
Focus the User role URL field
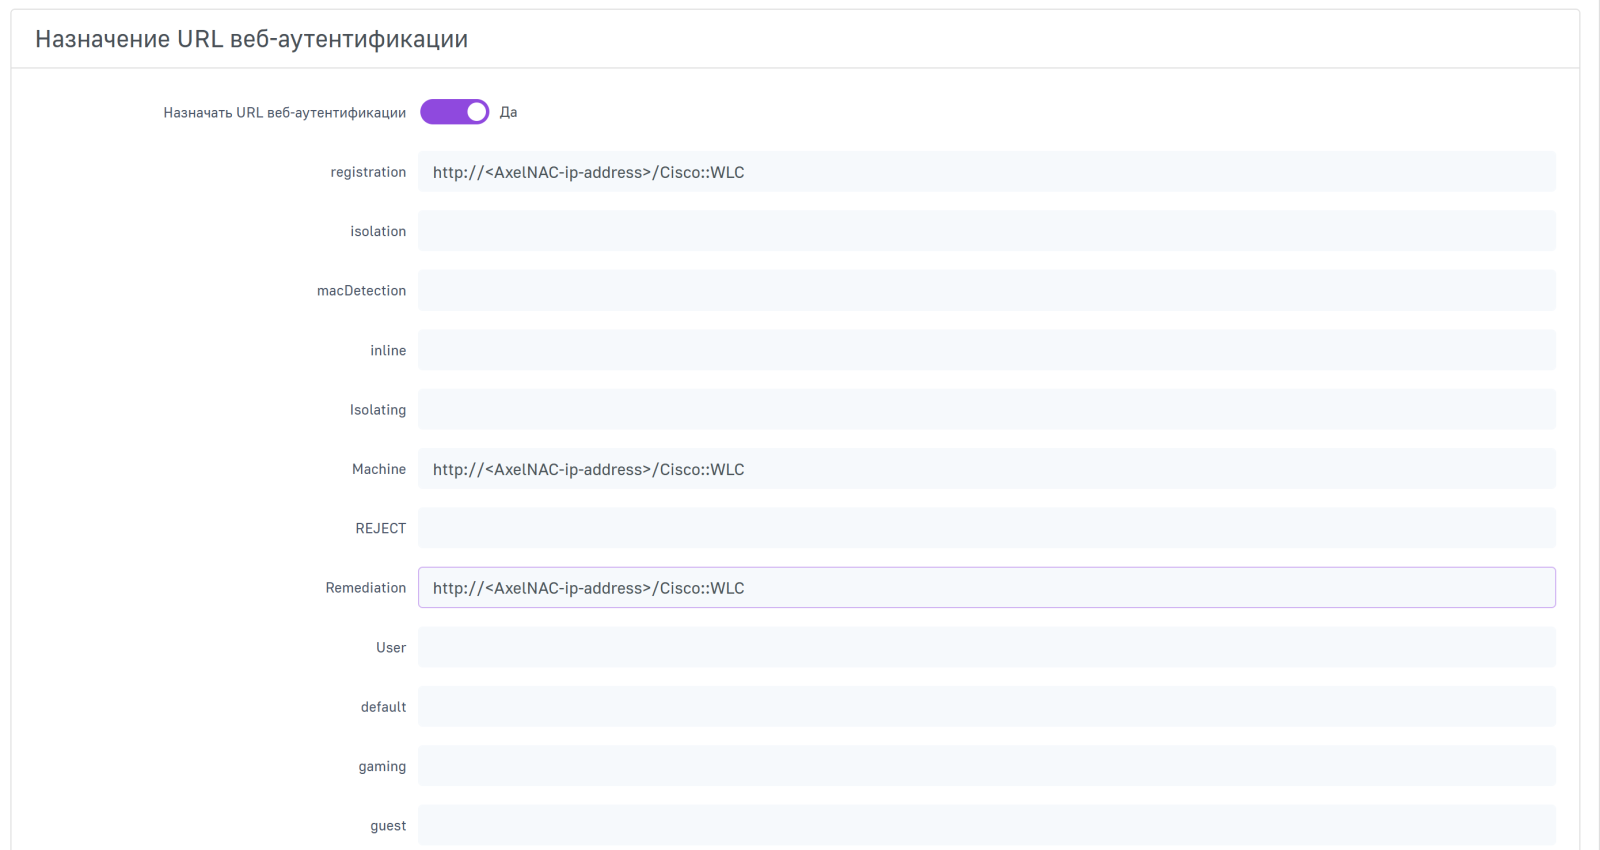[986, 647]
